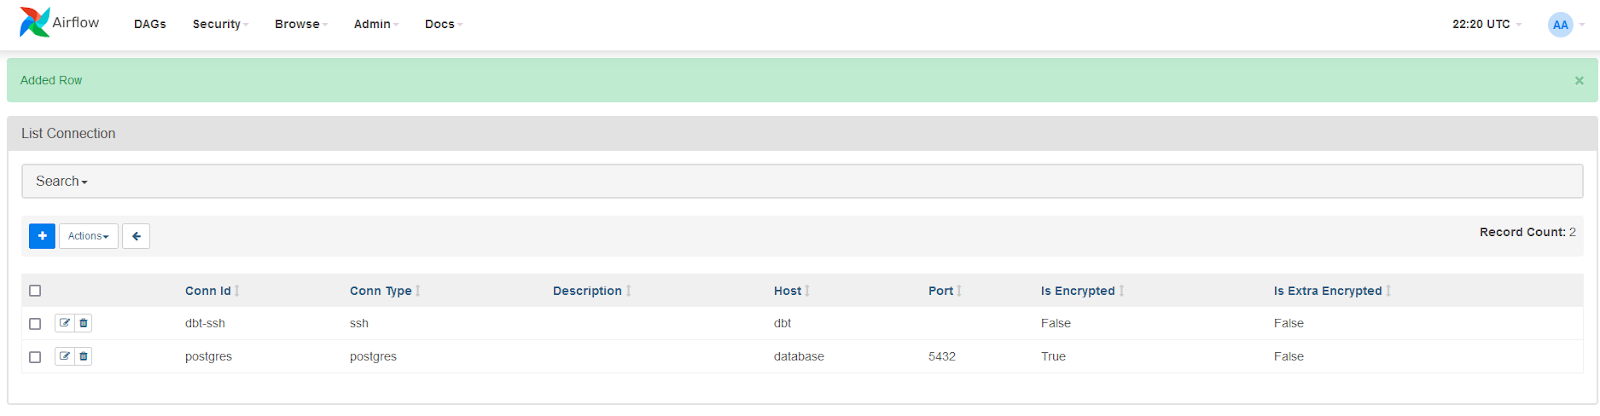Open the AA user avatar menu
Viewport: 1600px width, 416px height.
1560,25
